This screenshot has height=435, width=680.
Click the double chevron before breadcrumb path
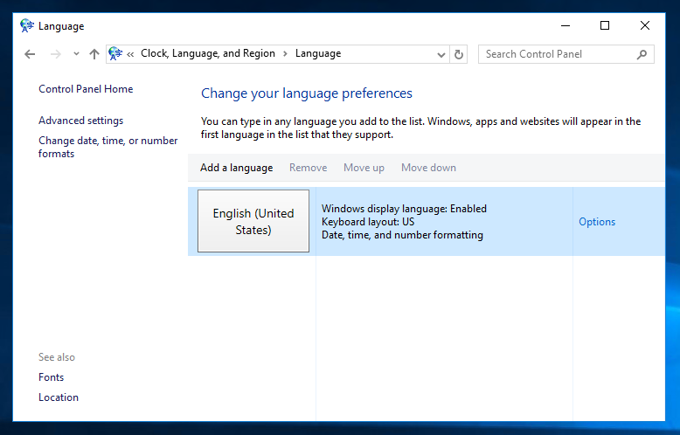[x=130, y=54]
